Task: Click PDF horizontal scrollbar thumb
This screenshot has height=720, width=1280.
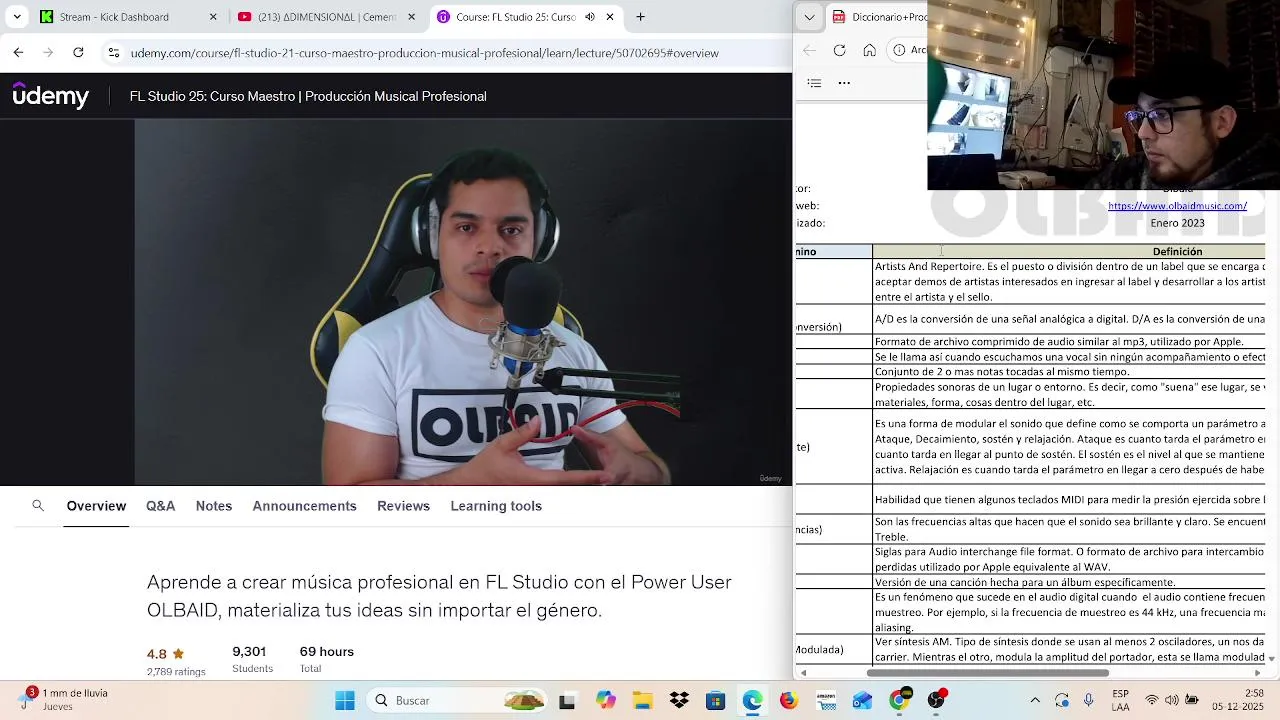Action: 987,673
